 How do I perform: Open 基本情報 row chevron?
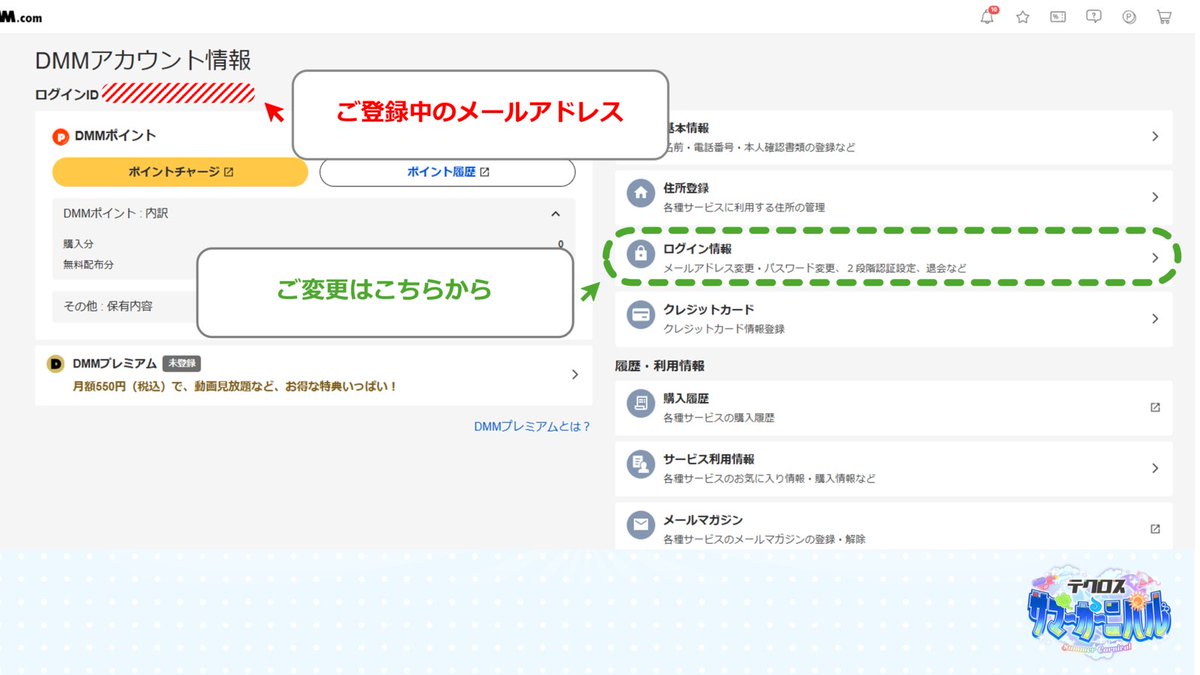tap(1155, 136)
